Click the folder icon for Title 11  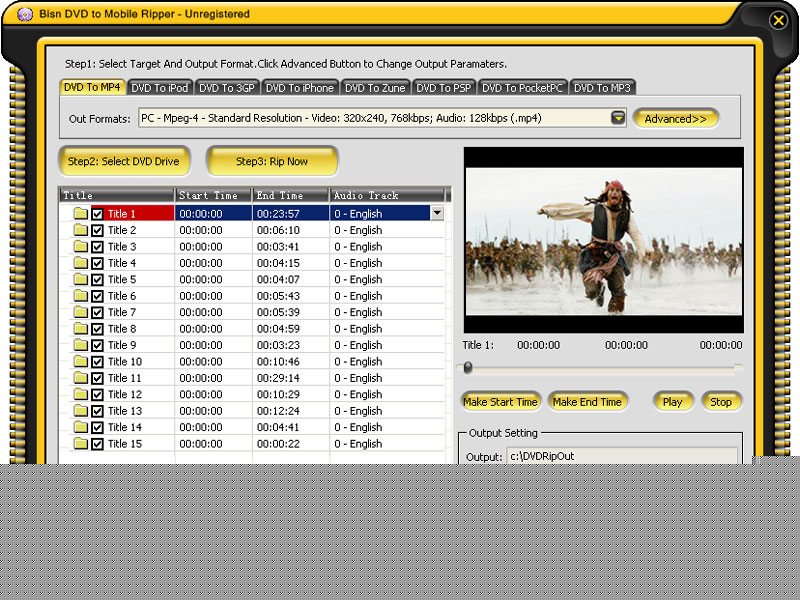(81, 378)
